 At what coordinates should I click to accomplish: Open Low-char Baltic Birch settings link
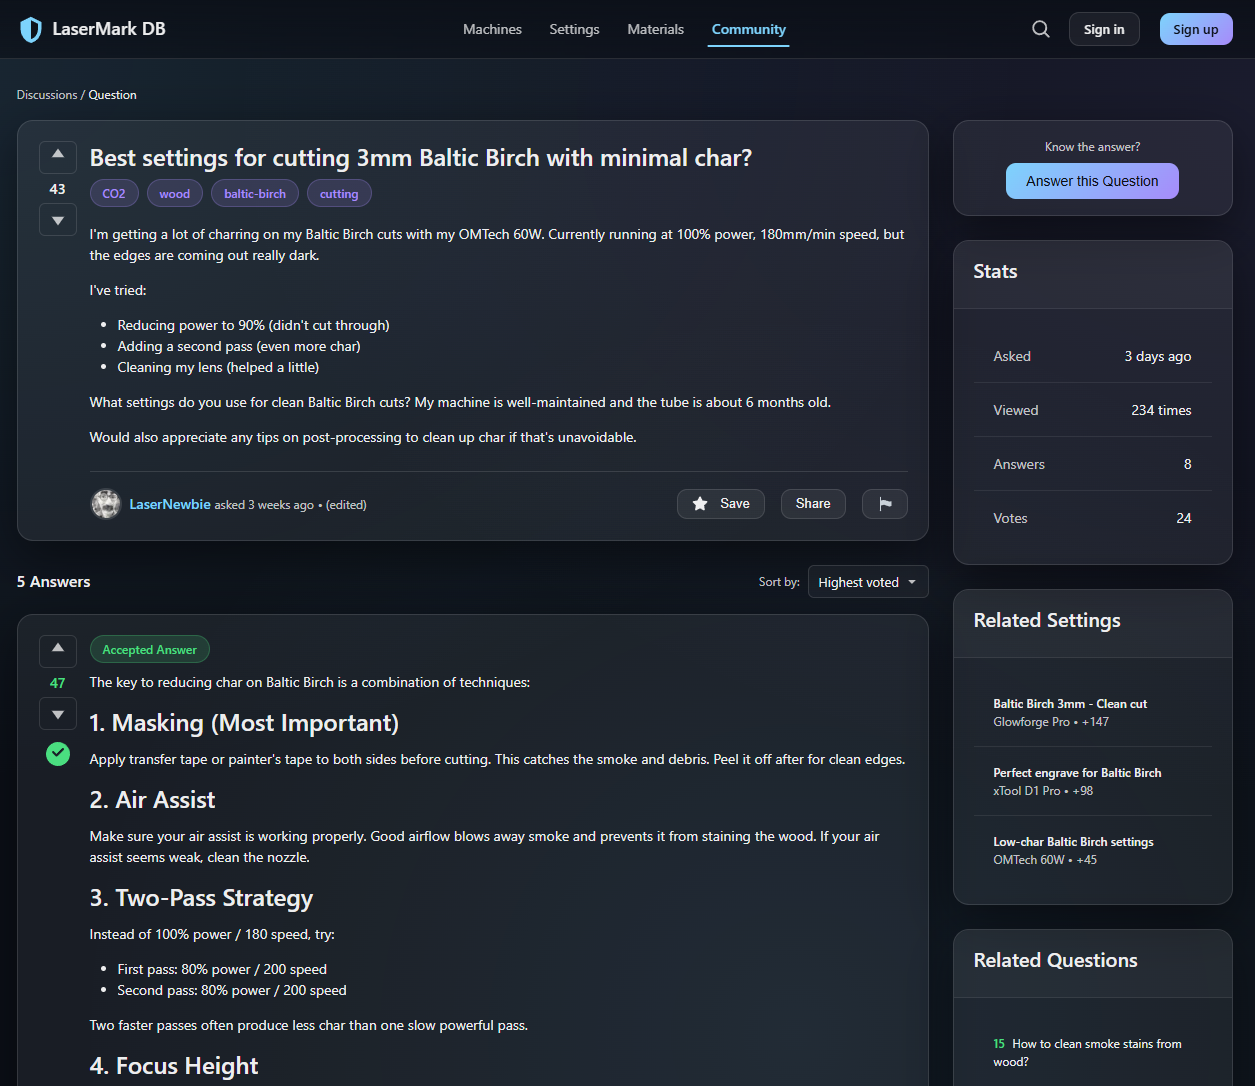[1073, 842]
